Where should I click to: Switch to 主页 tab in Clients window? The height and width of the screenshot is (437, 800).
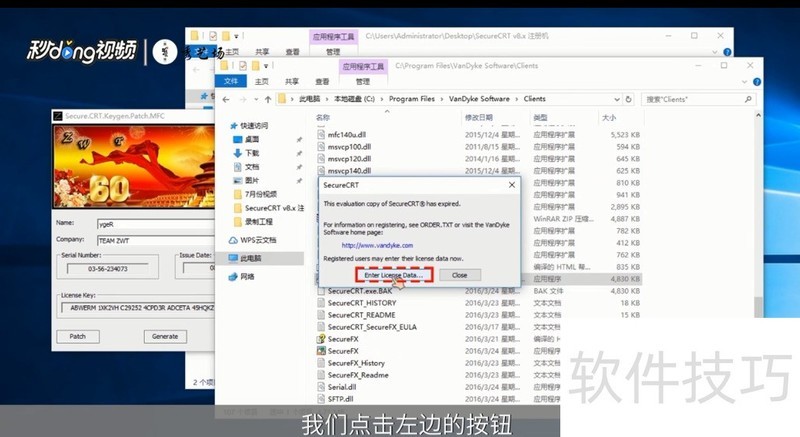coord(262,82)
